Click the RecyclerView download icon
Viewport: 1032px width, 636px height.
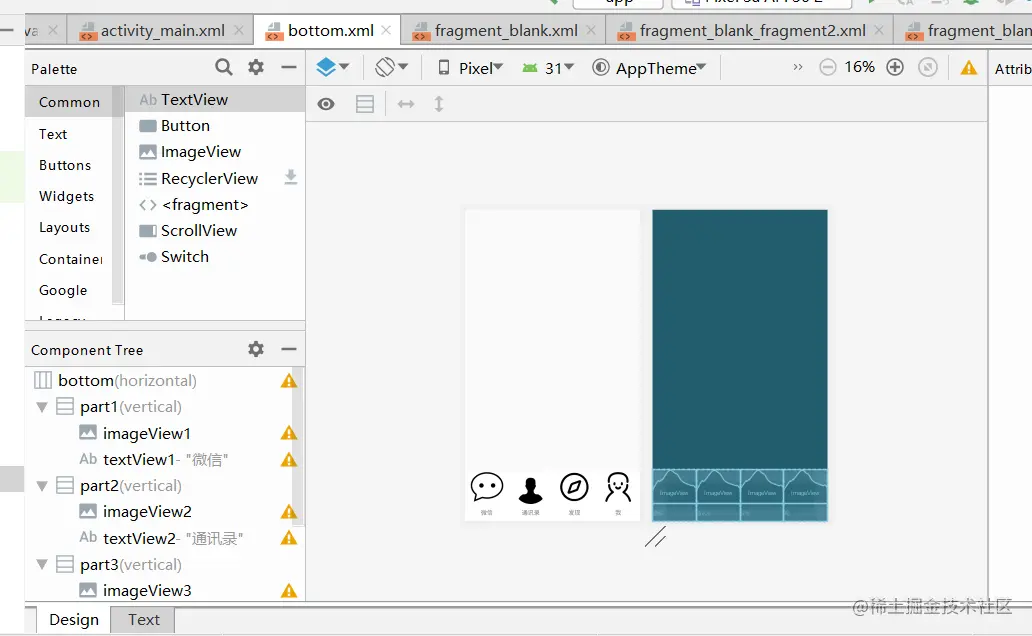(x=291, y=178)
